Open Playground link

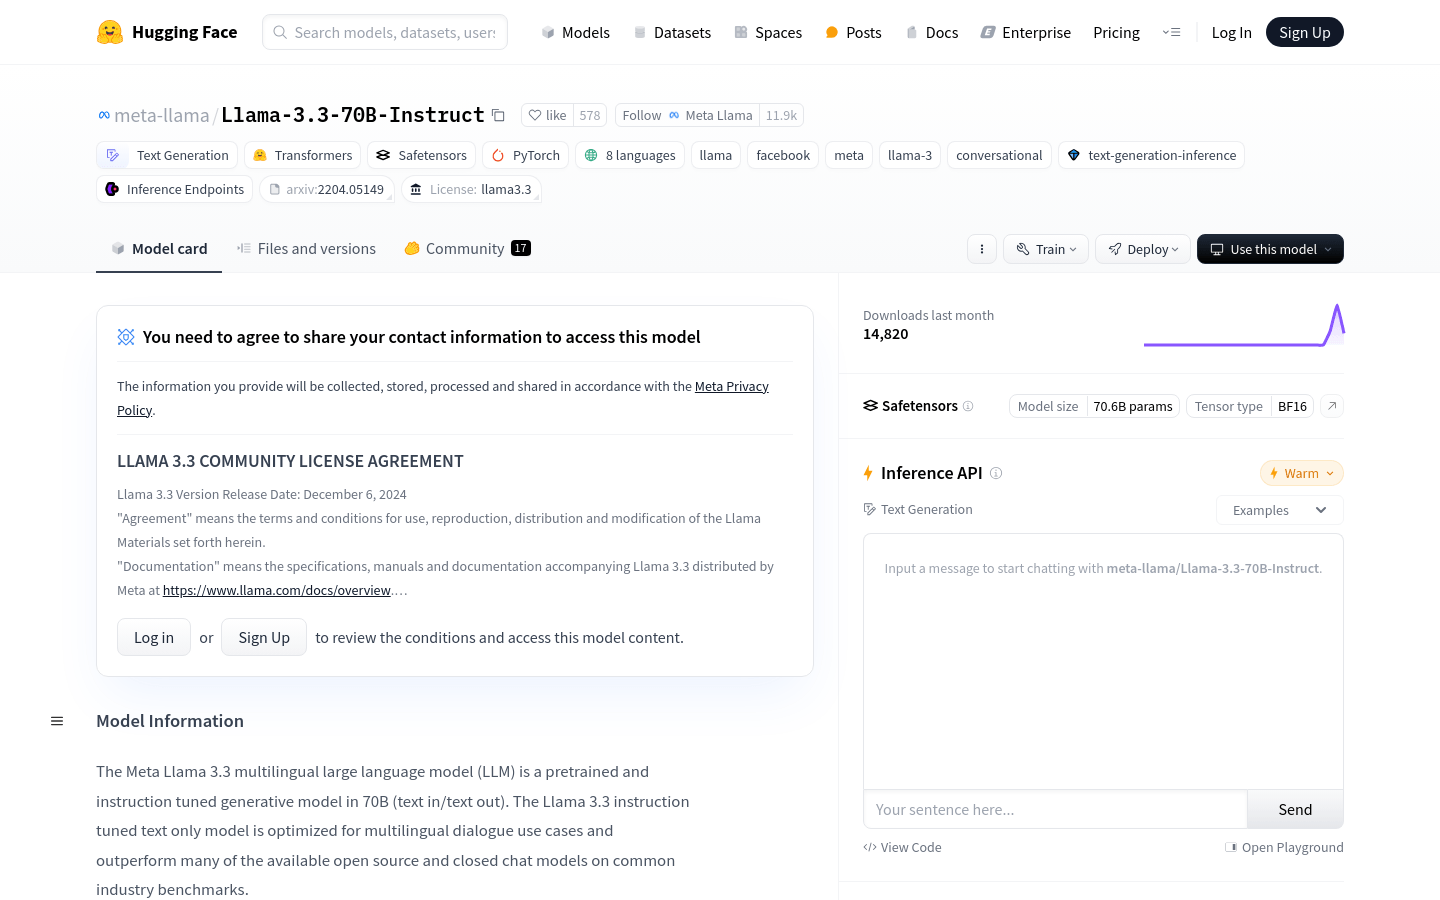coord(1284,847)
